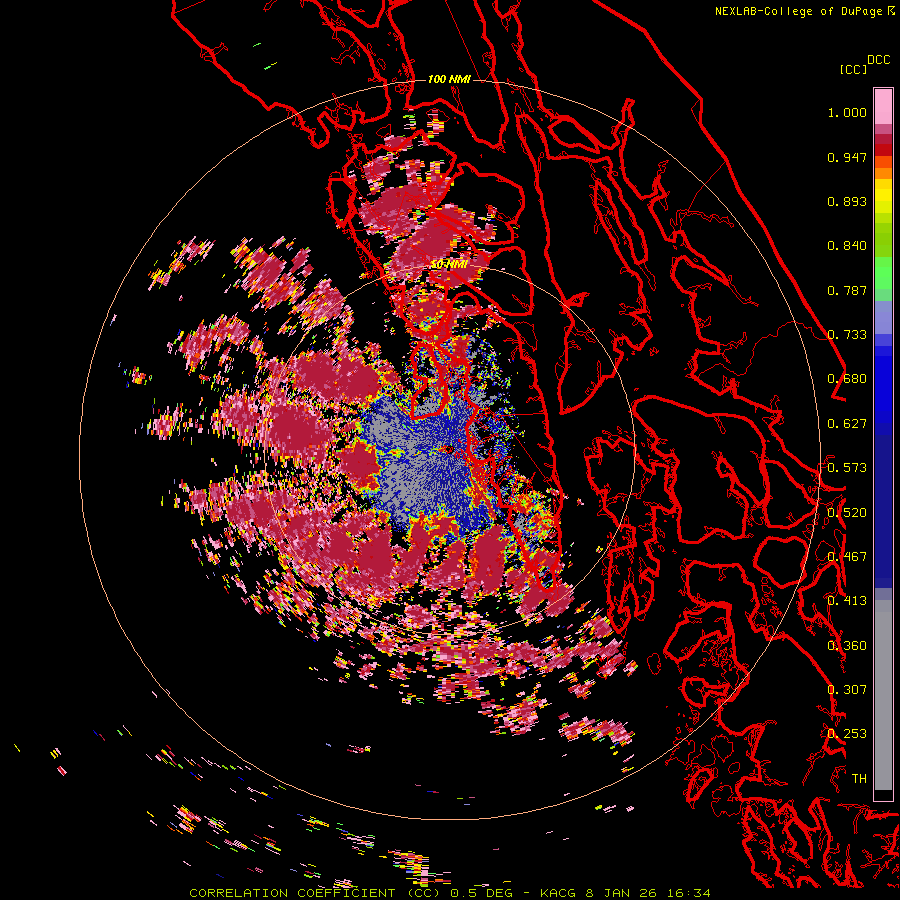This screenshot has height=900, width=900.
Task: Click the 16:34 timestamp in caption
Action: (687, 893)
